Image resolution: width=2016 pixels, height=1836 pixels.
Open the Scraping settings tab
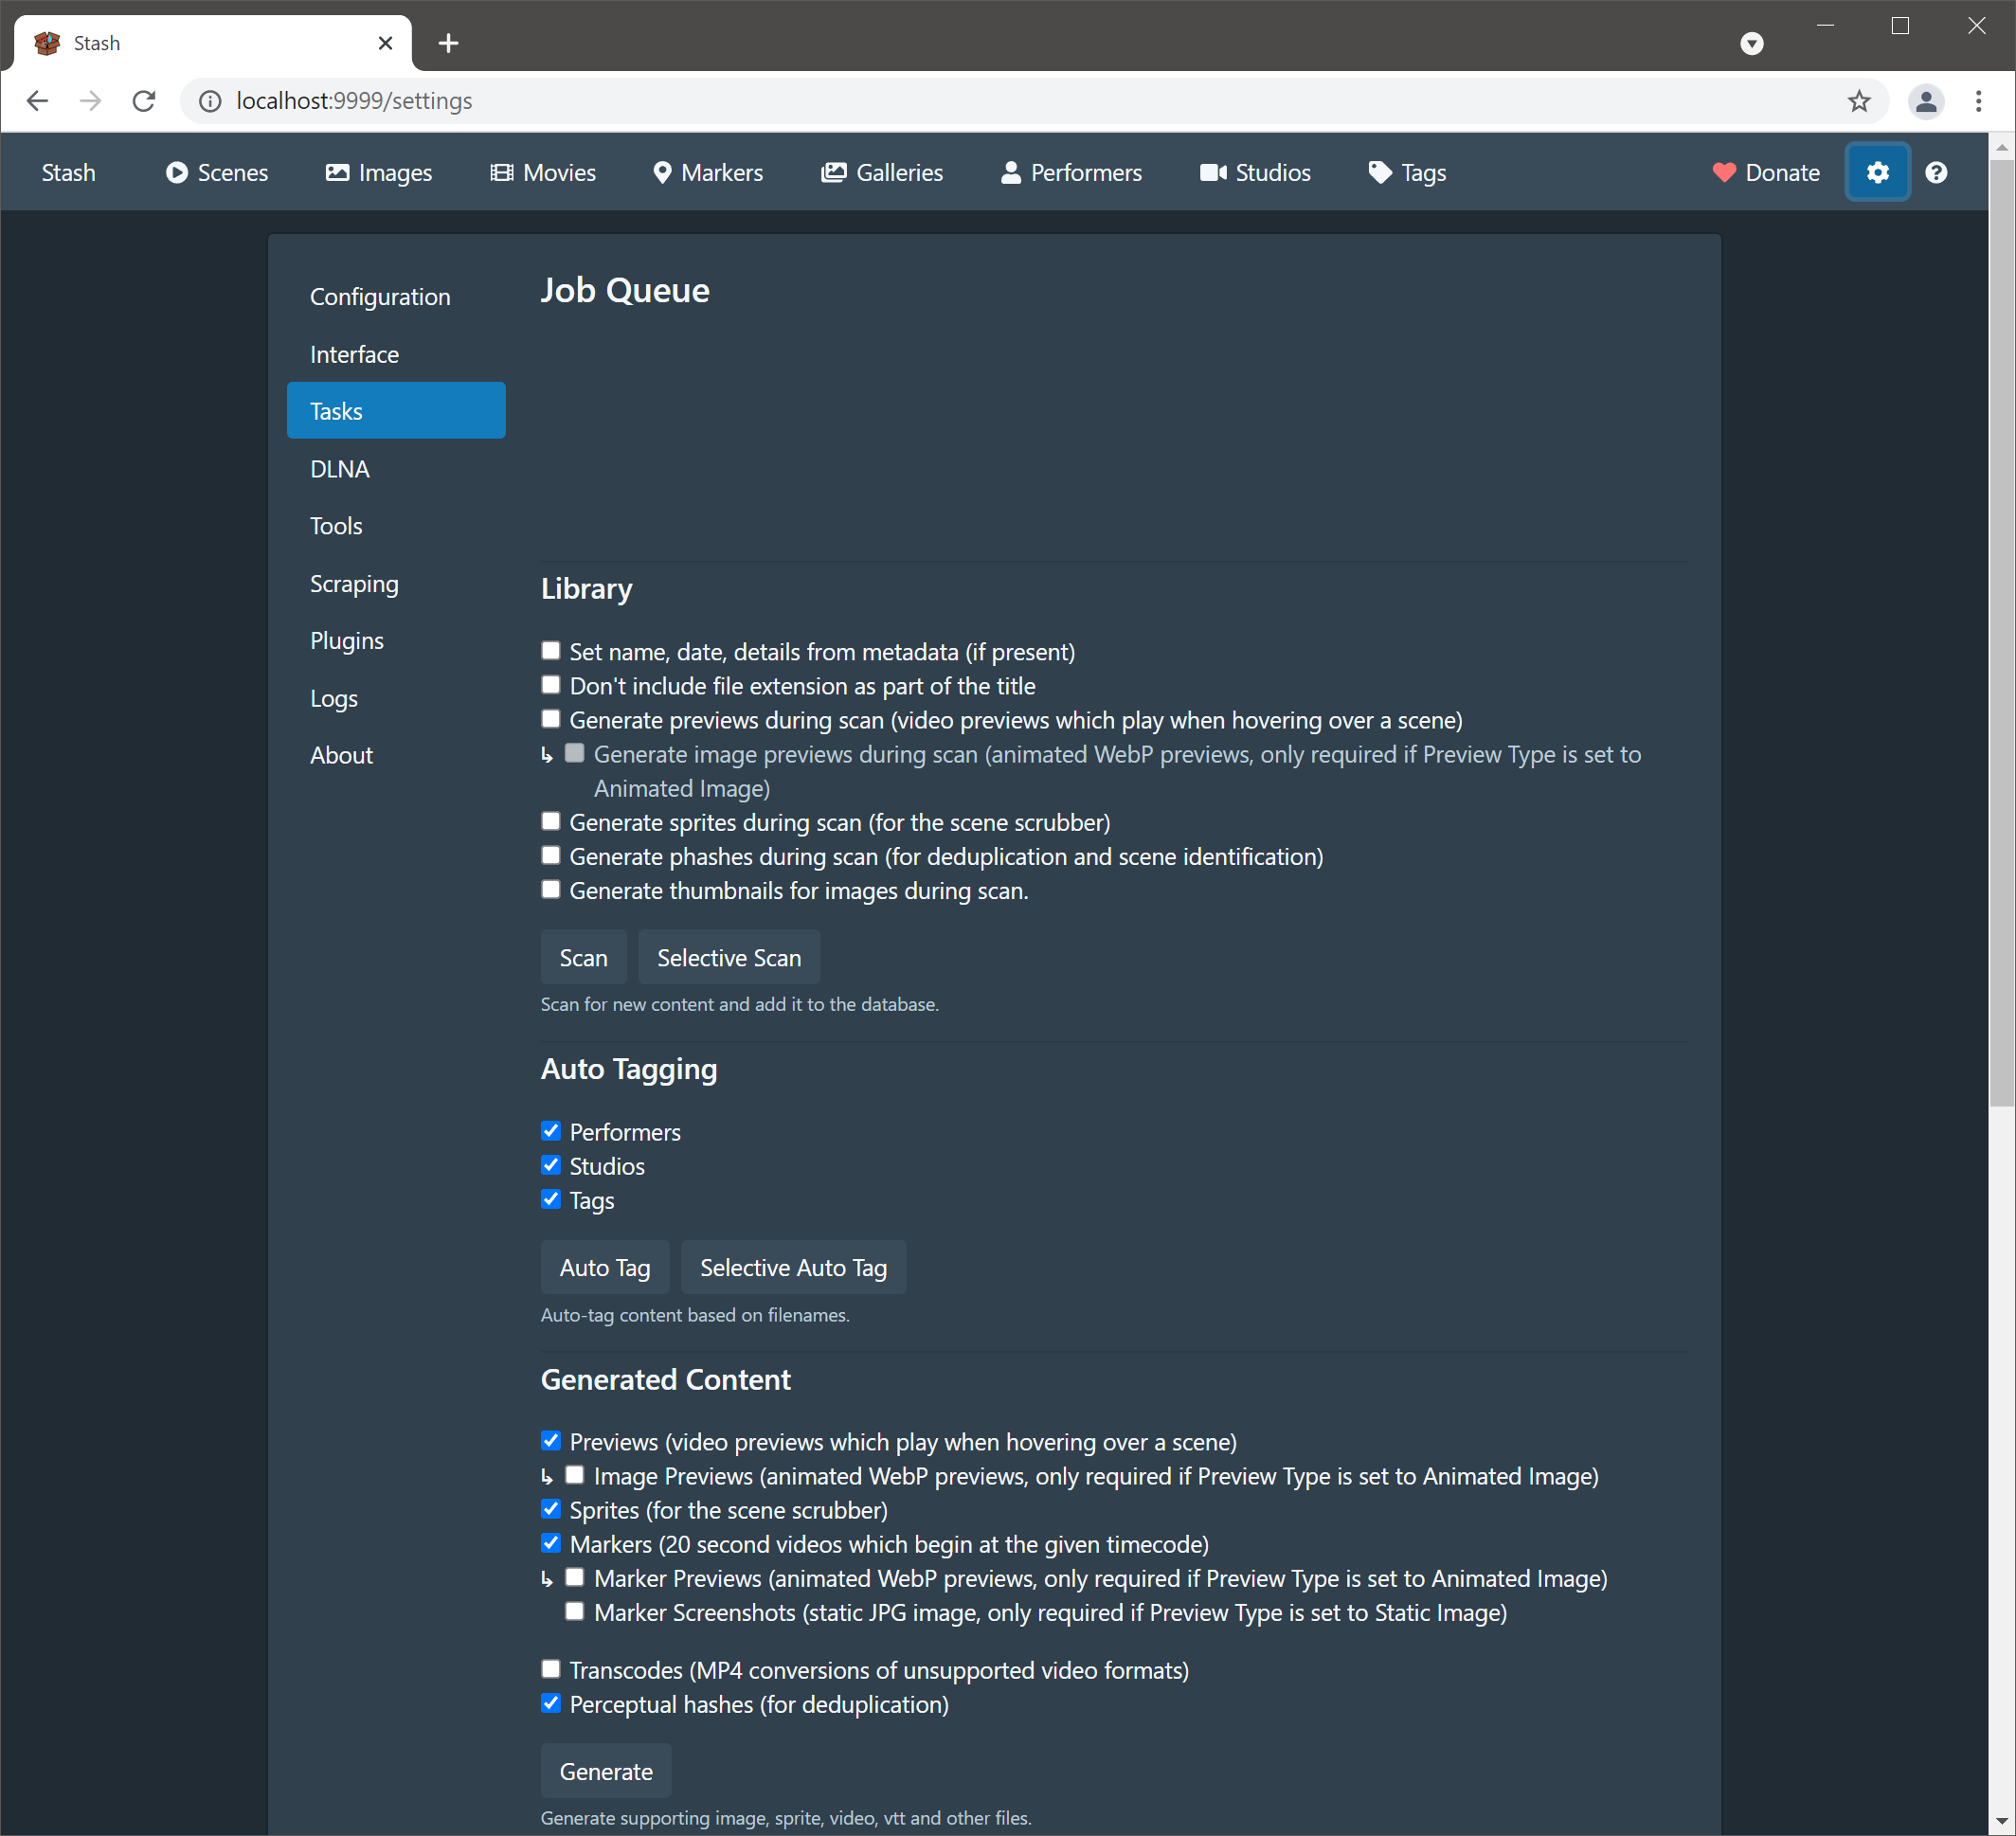tap(396, 583)
